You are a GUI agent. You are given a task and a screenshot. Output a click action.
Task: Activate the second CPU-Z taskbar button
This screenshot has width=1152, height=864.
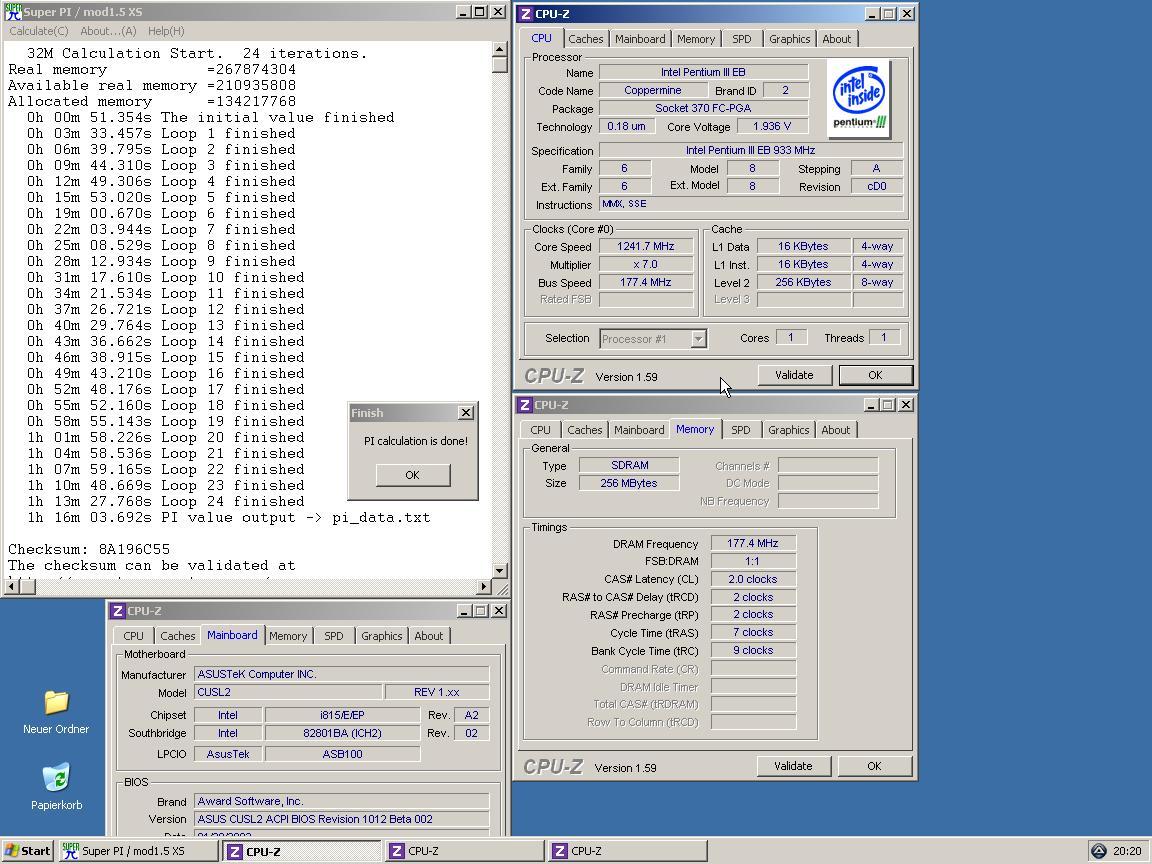[x=465, y=851]
